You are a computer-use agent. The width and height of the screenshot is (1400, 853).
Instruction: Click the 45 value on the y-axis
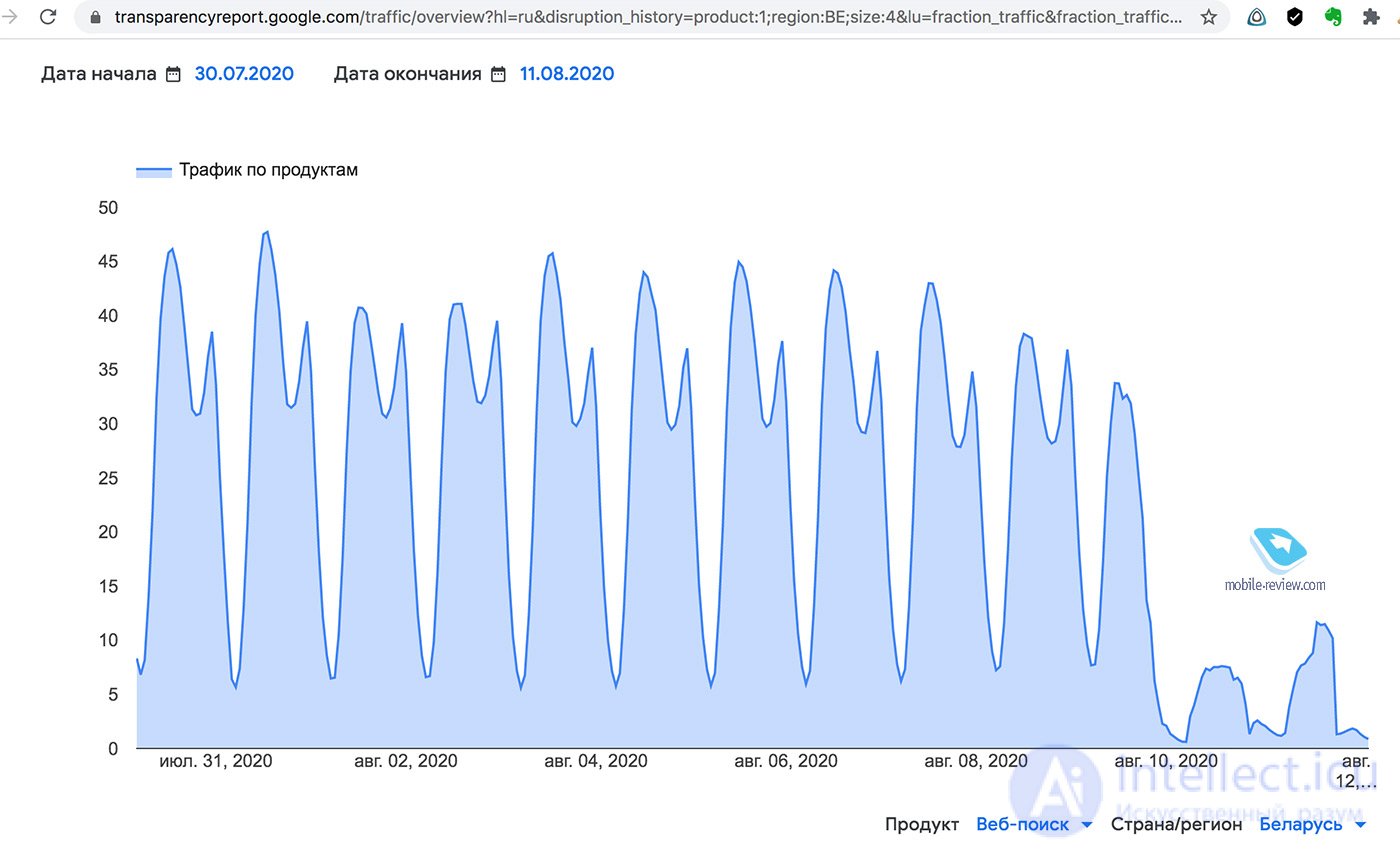coord(107,262)
